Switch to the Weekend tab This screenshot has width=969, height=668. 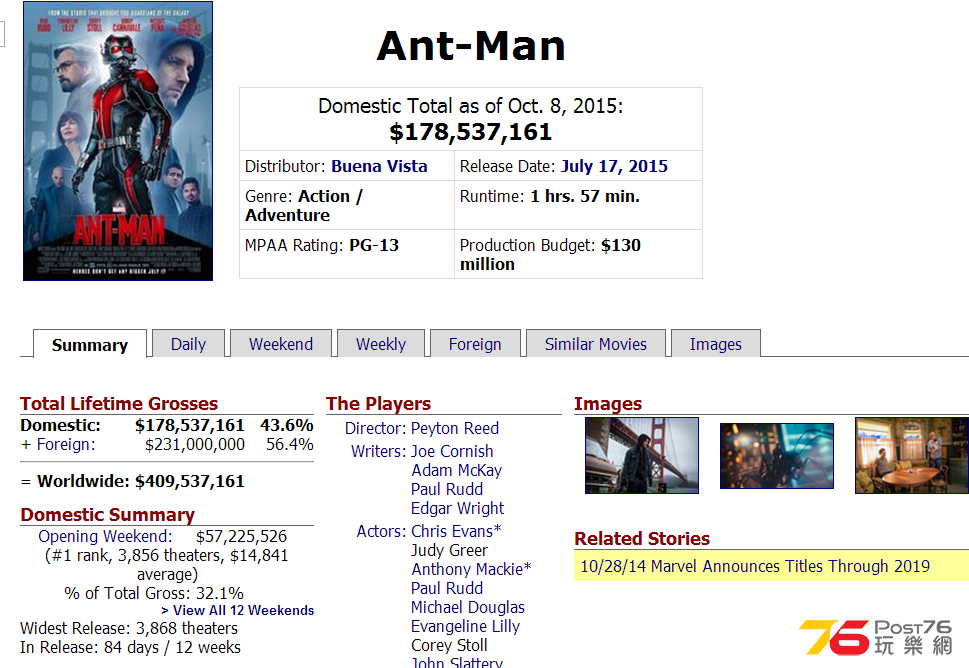tap(281, 344)
